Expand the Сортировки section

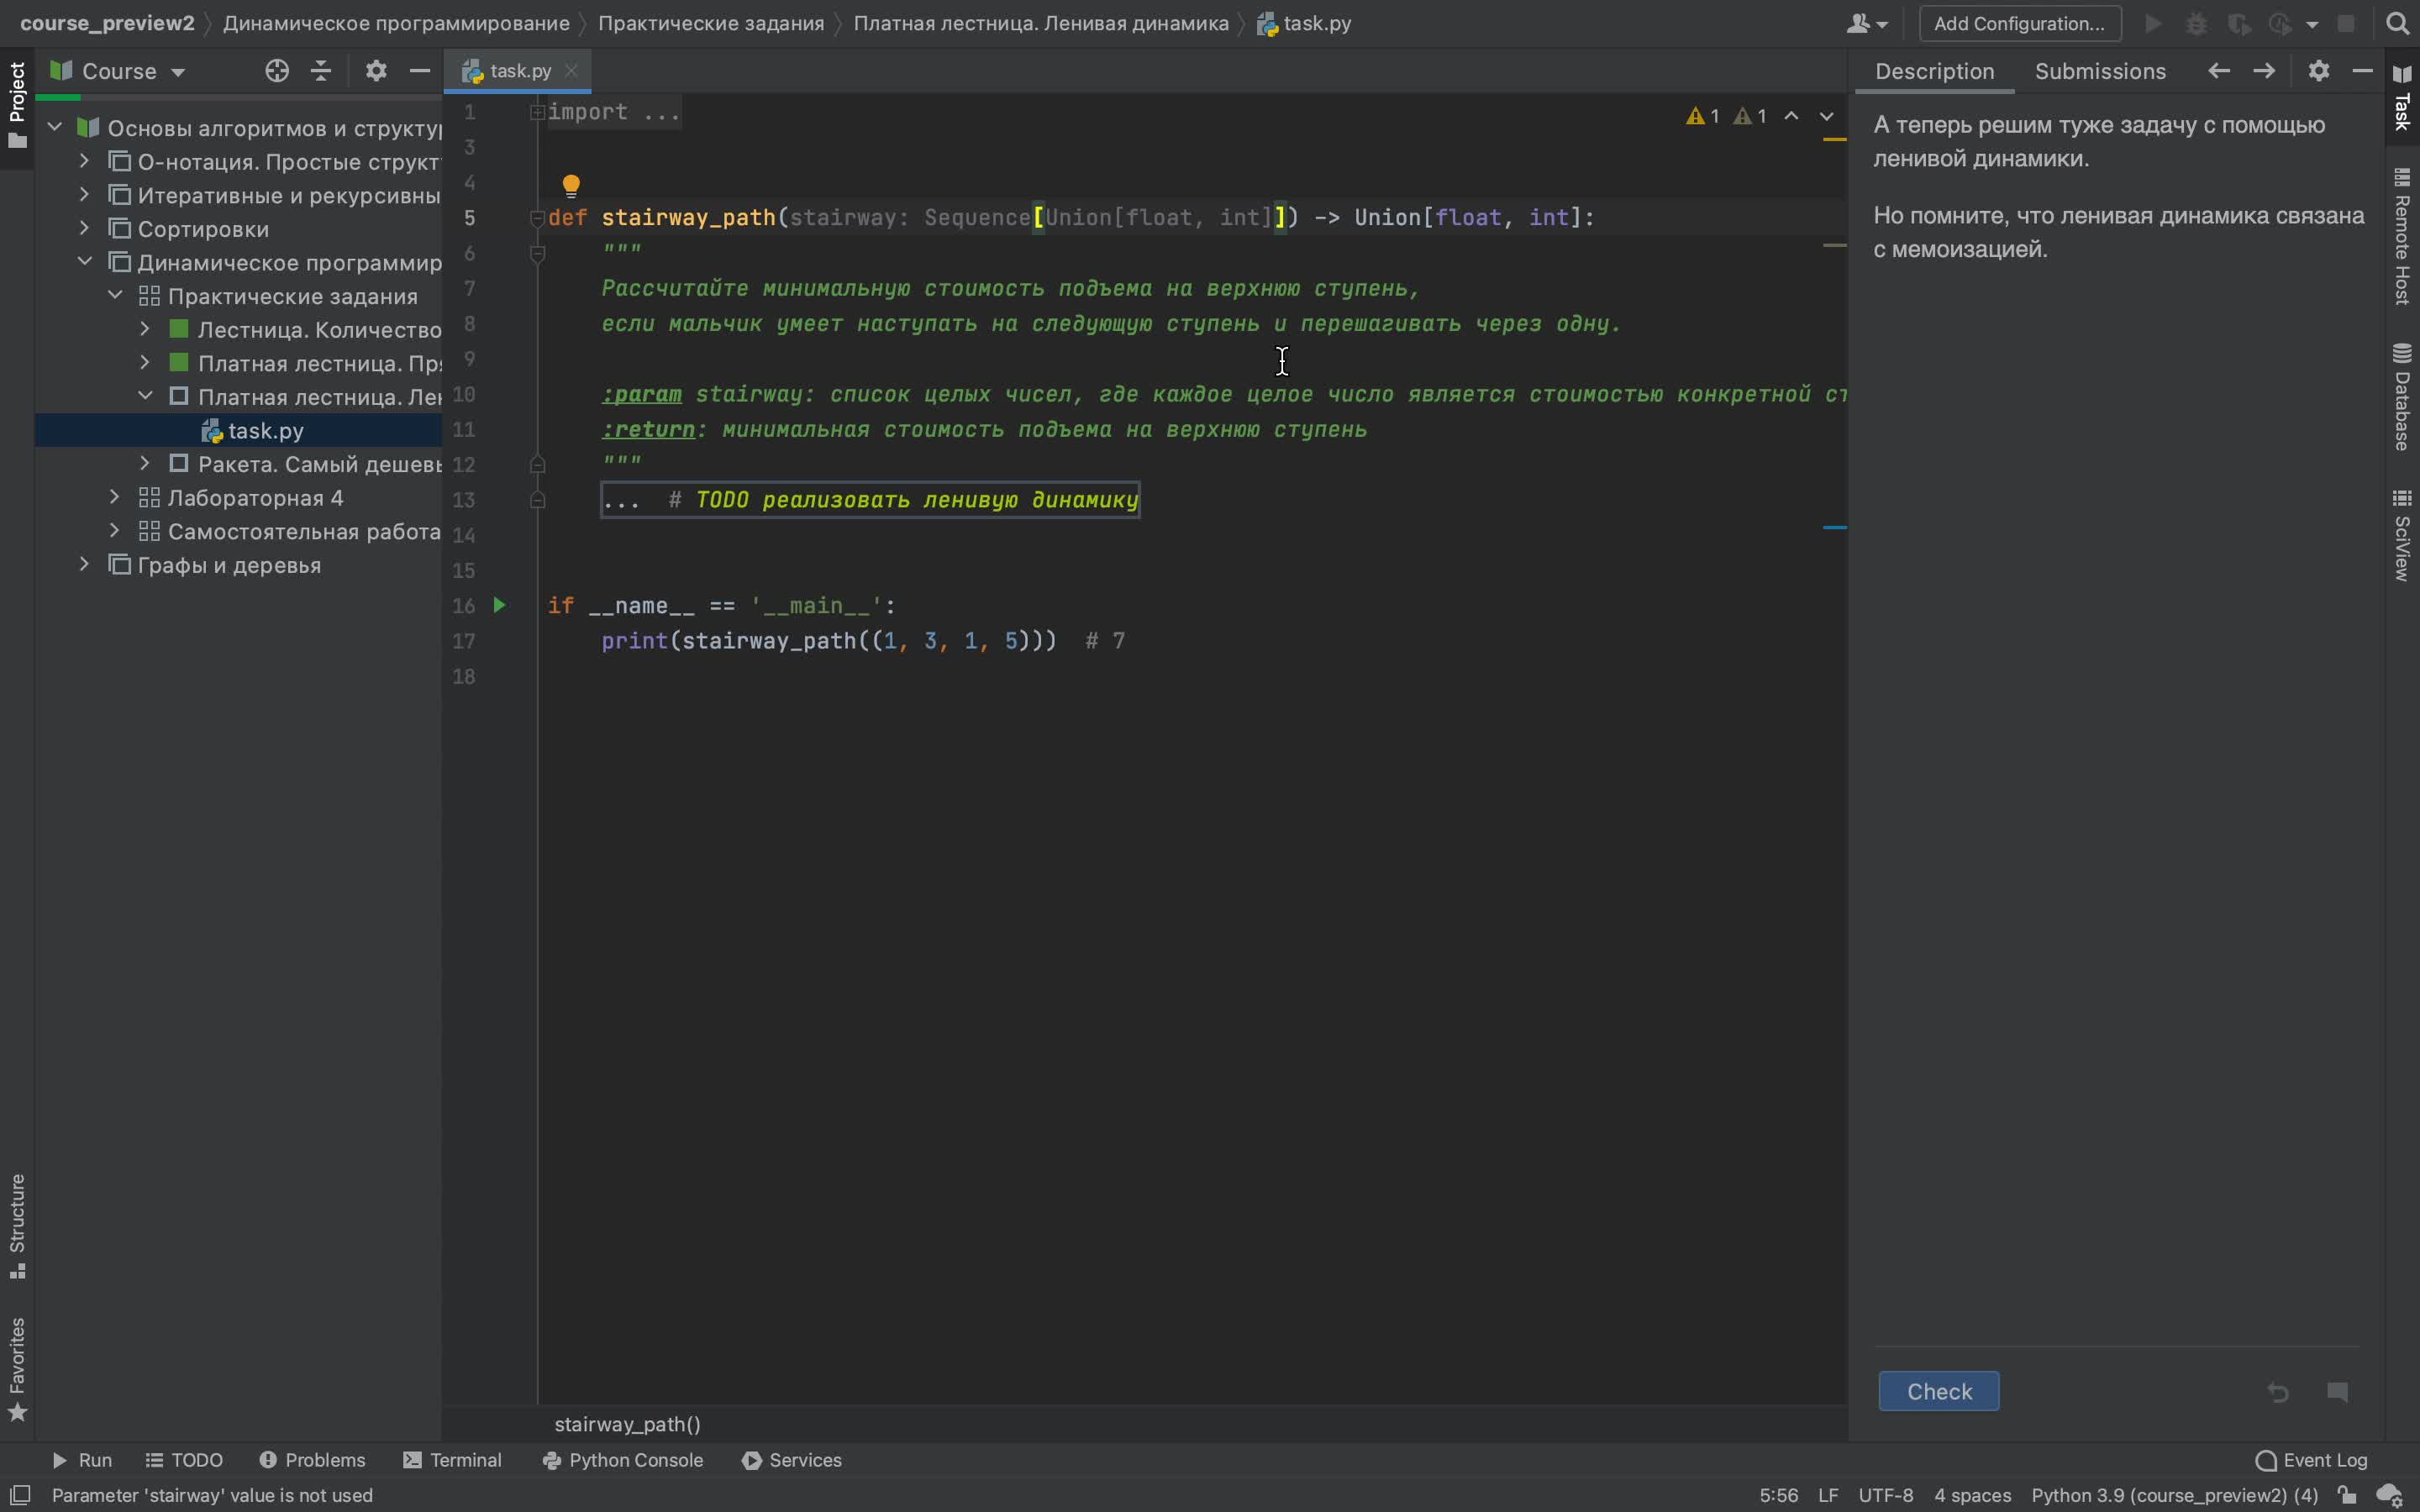pos(85,228)
